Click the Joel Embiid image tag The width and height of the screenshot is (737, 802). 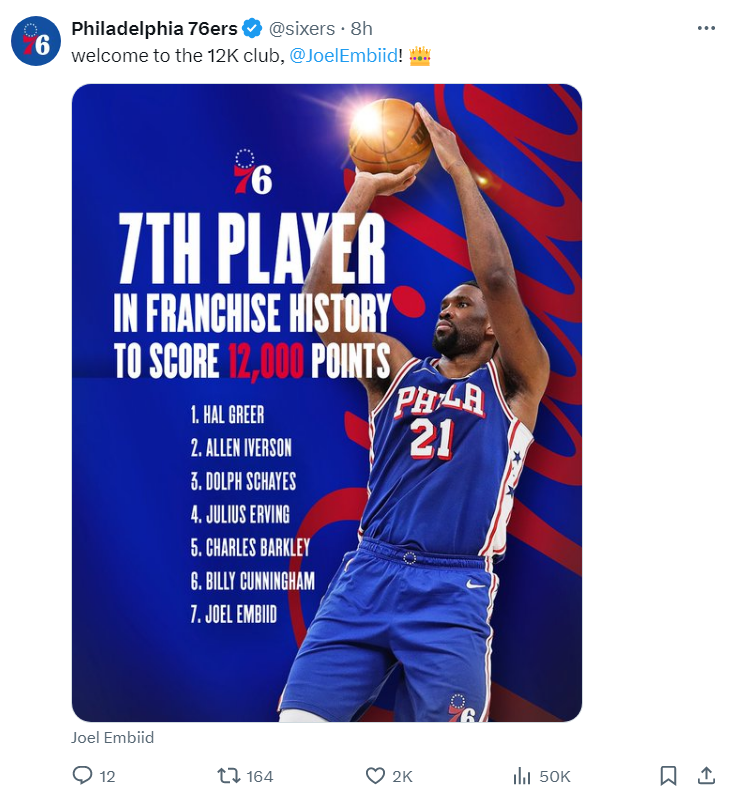point(113,738)
